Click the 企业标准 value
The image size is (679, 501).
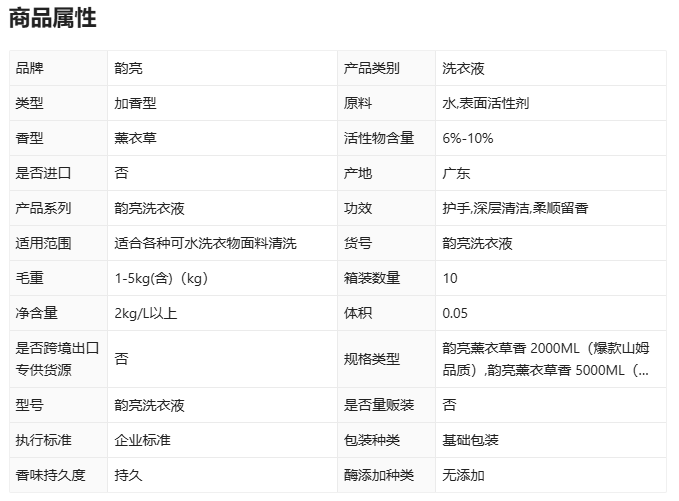click(x=142, y=440)
